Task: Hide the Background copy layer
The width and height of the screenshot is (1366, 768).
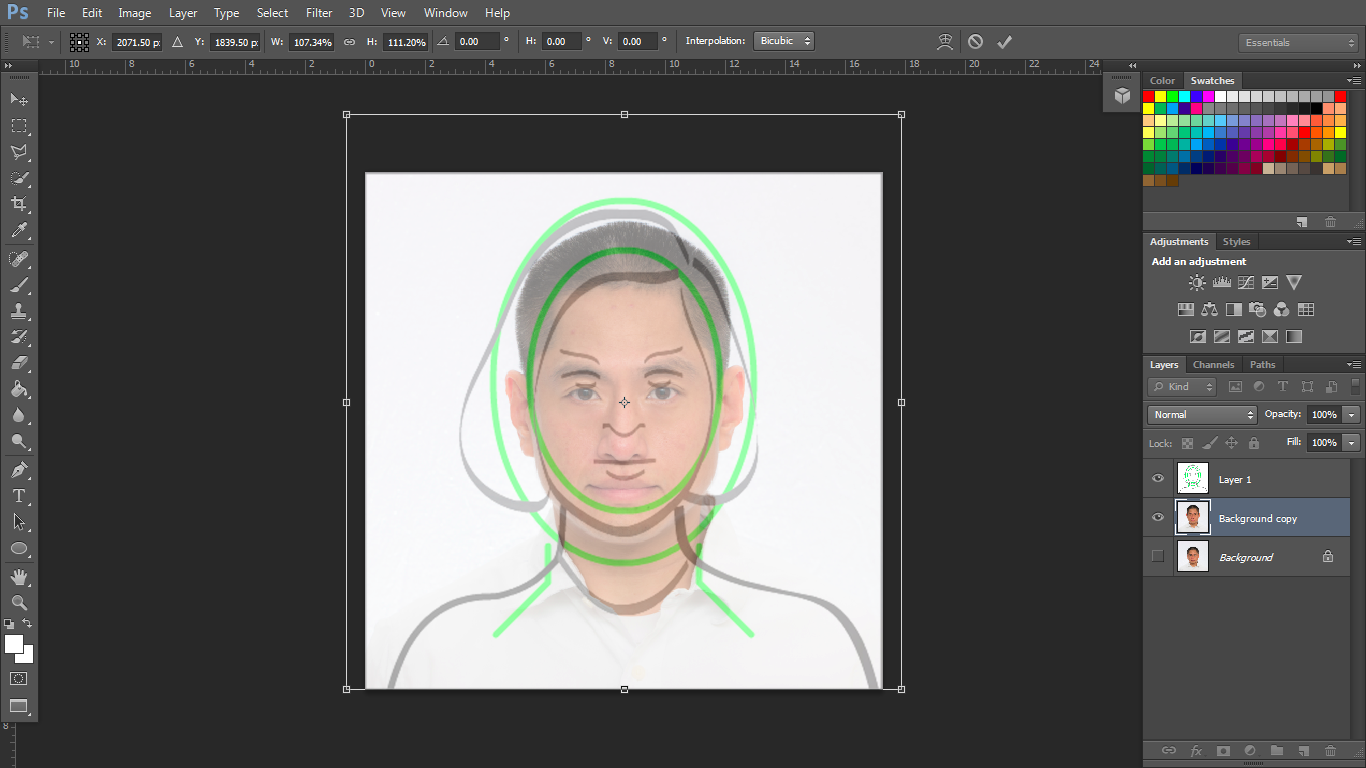Action: [1157, 518]
